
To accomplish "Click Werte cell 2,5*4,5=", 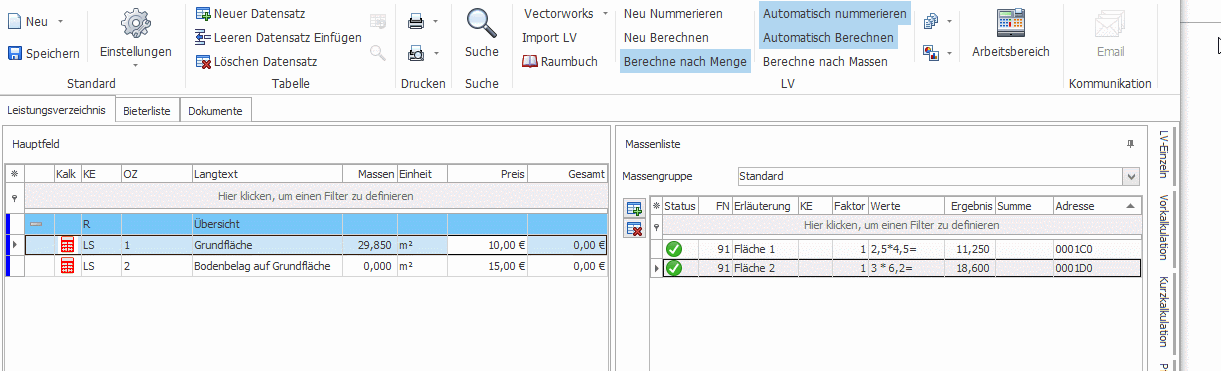I will [906, 248].
